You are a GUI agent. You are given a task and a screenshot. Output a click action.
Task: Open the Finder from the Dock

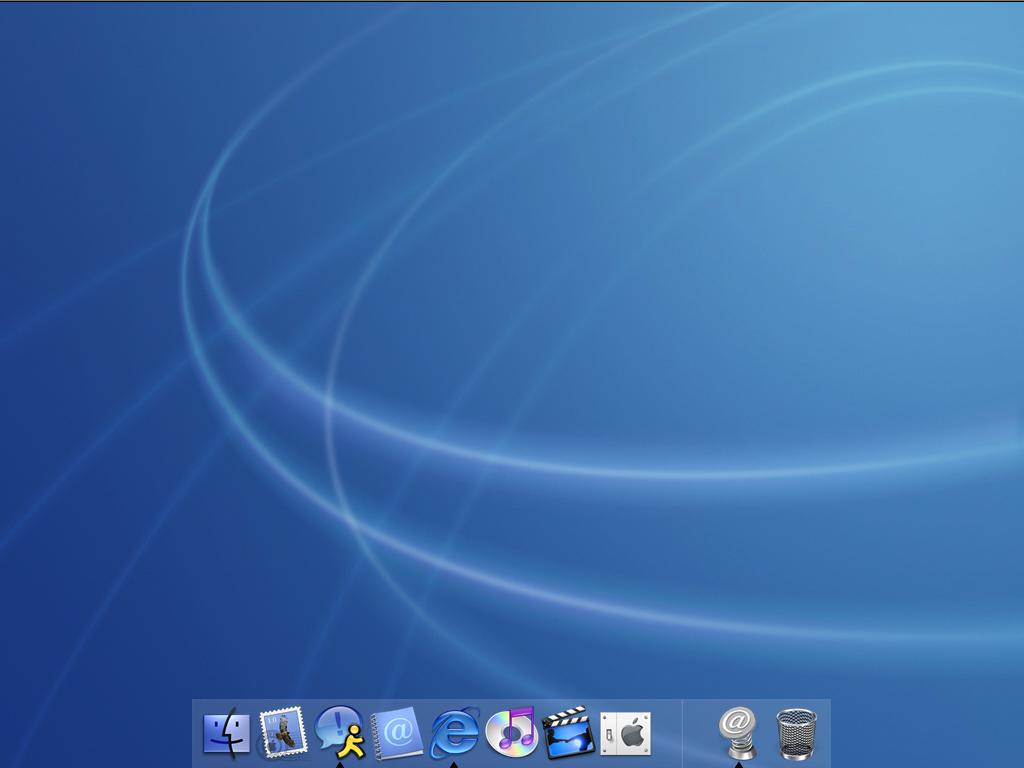[225, 733]
